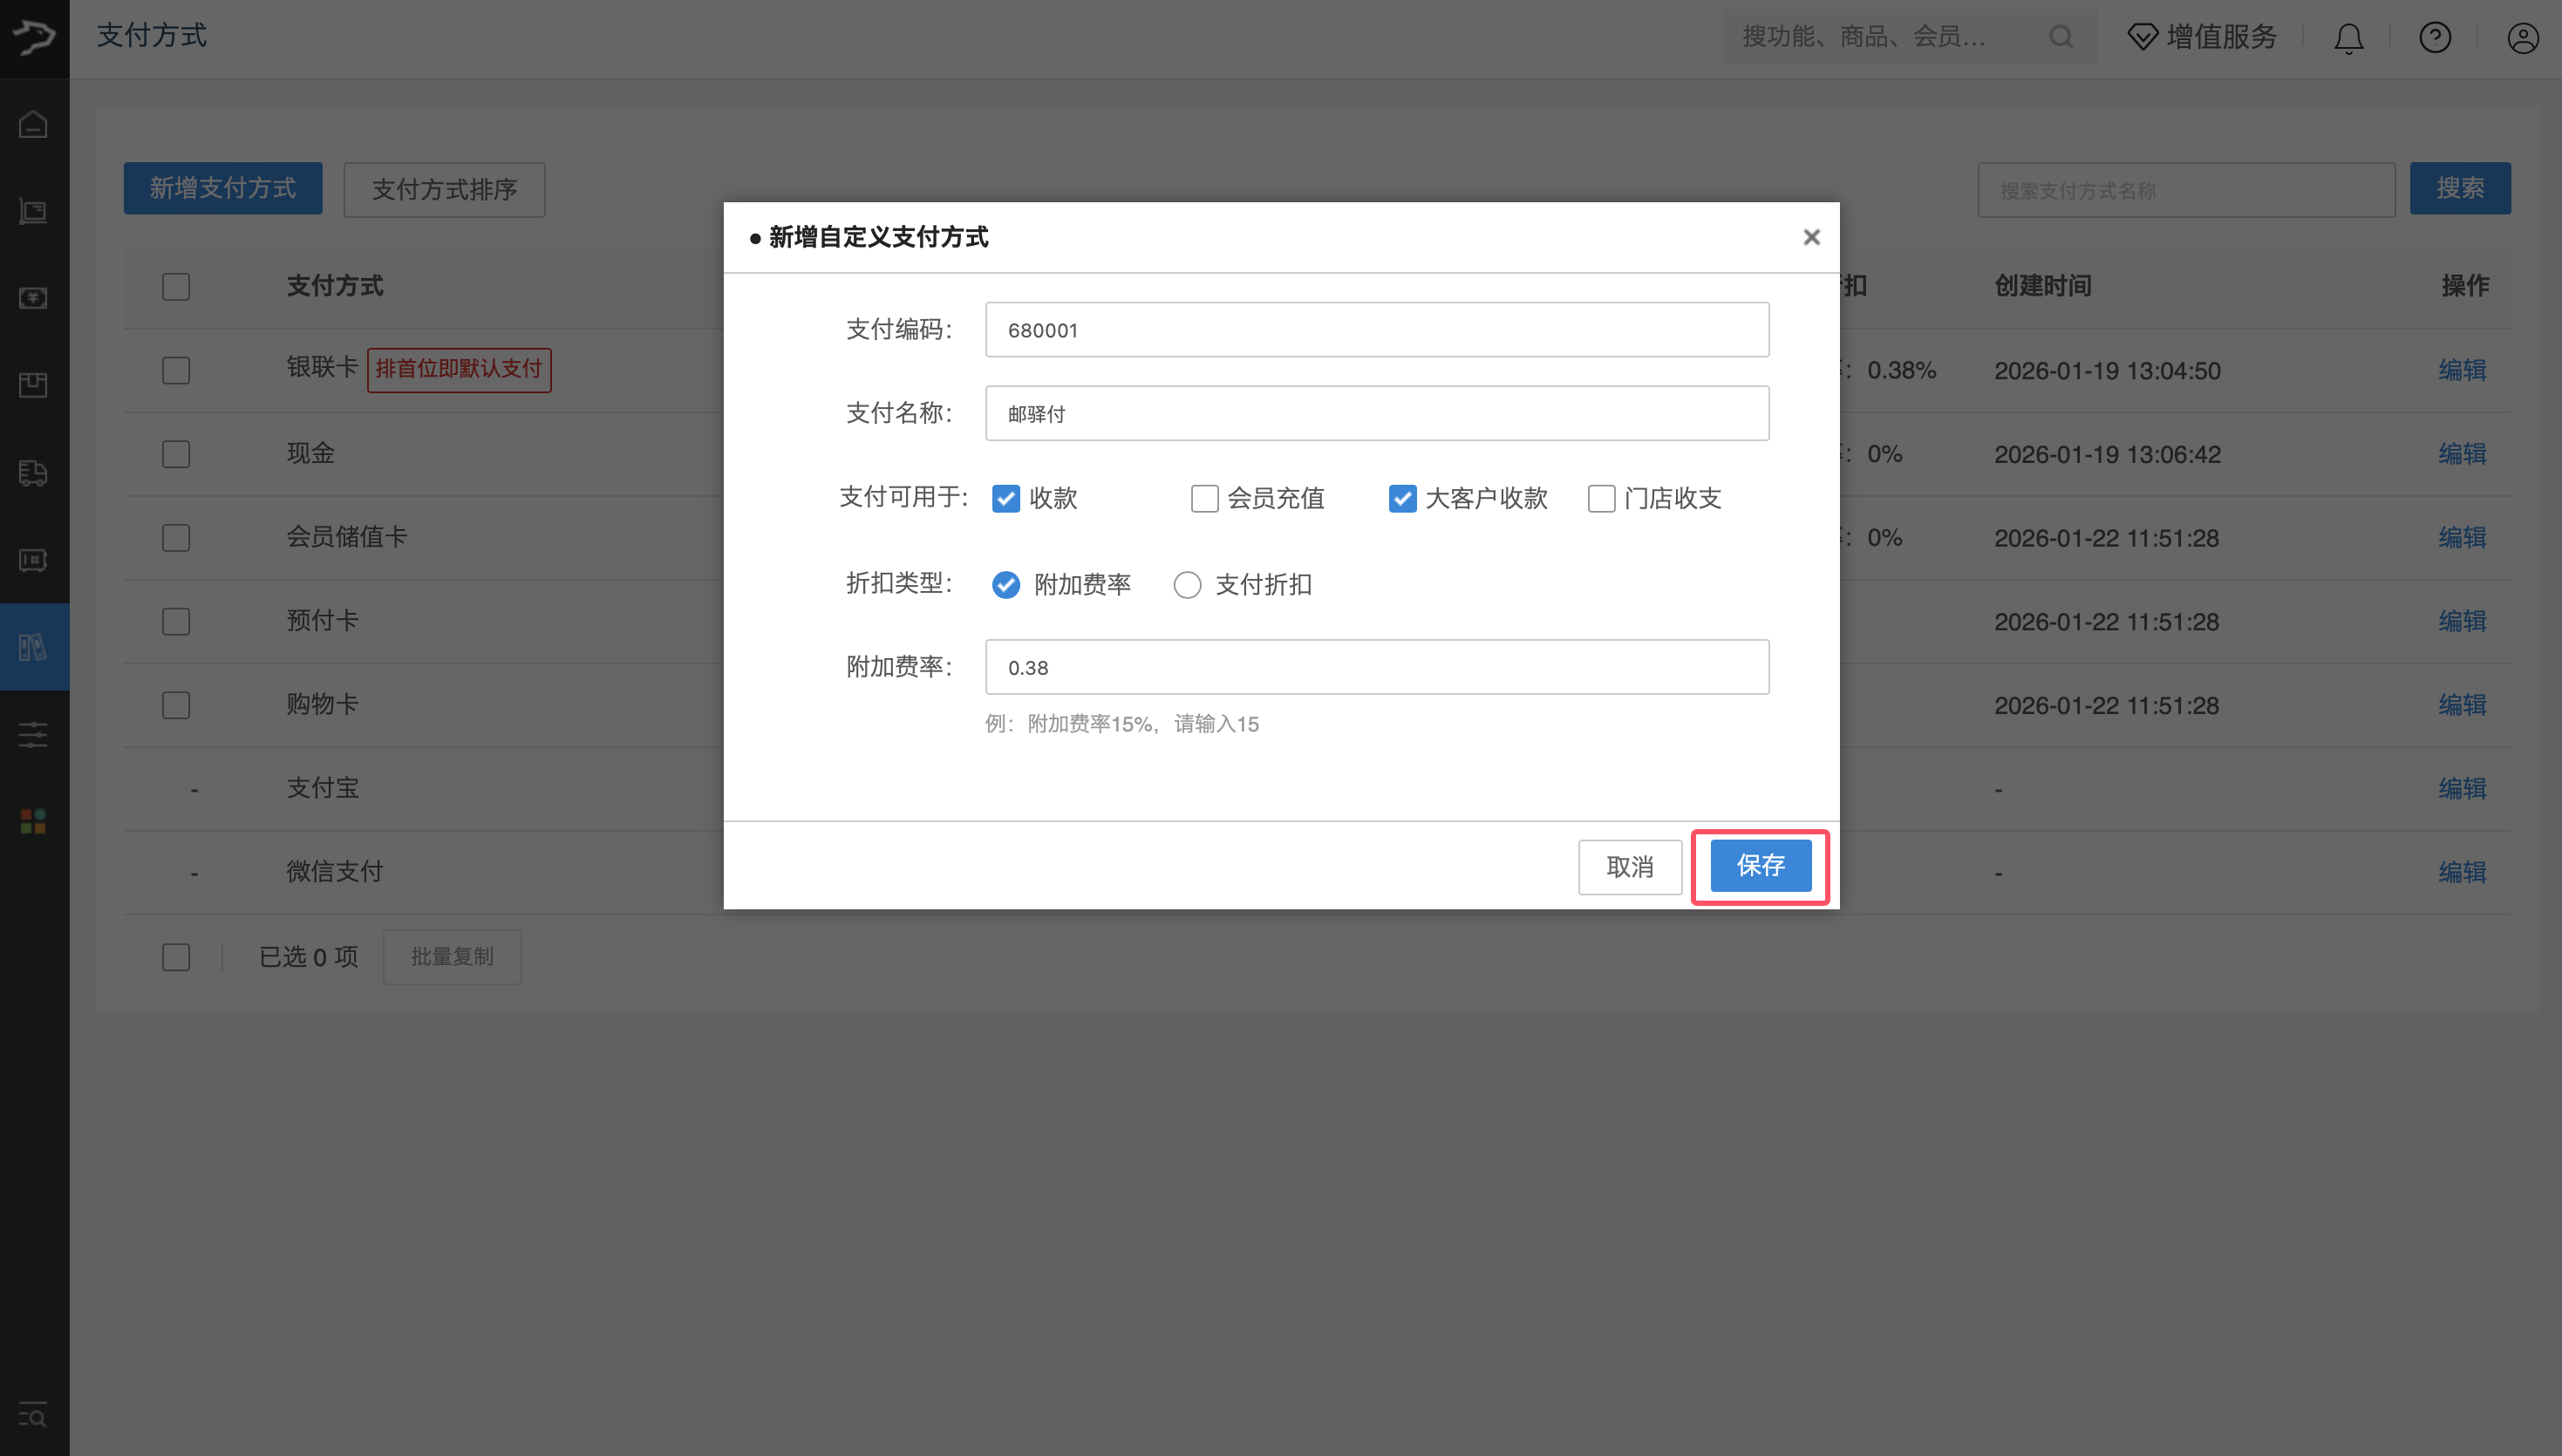Open the user account profile icon
Screen dimensions: 2562x1456
coord(2522,38)
